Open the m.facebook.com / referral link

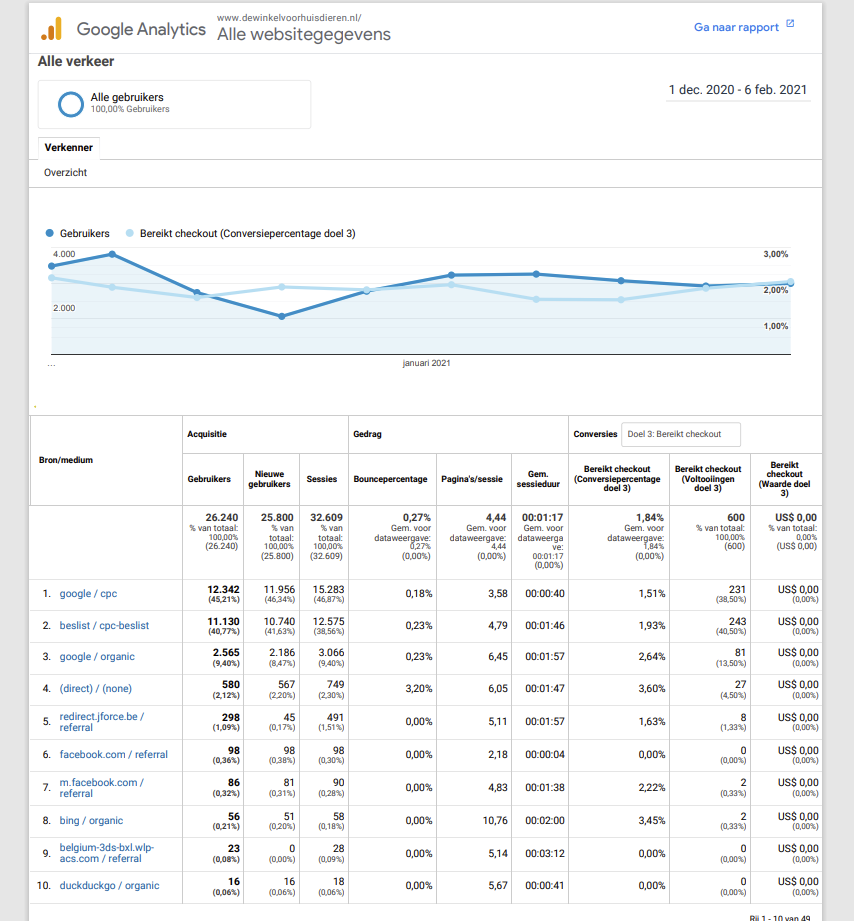pos(102,788)
